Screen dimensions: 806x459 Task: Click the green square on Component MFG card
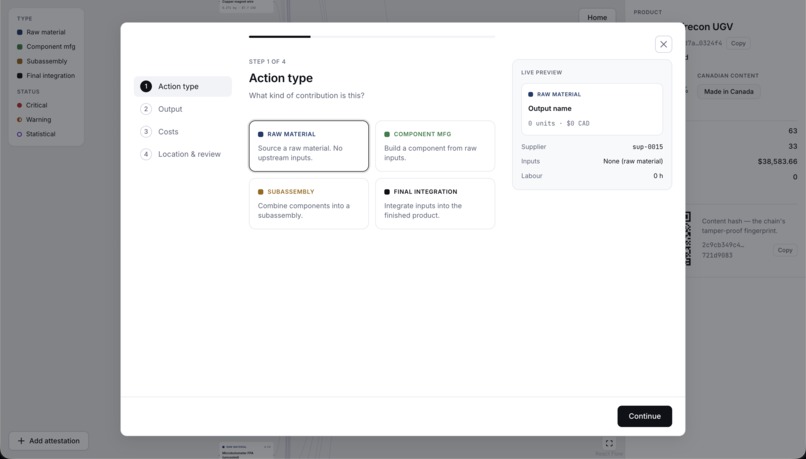click(x=387, y=134)
